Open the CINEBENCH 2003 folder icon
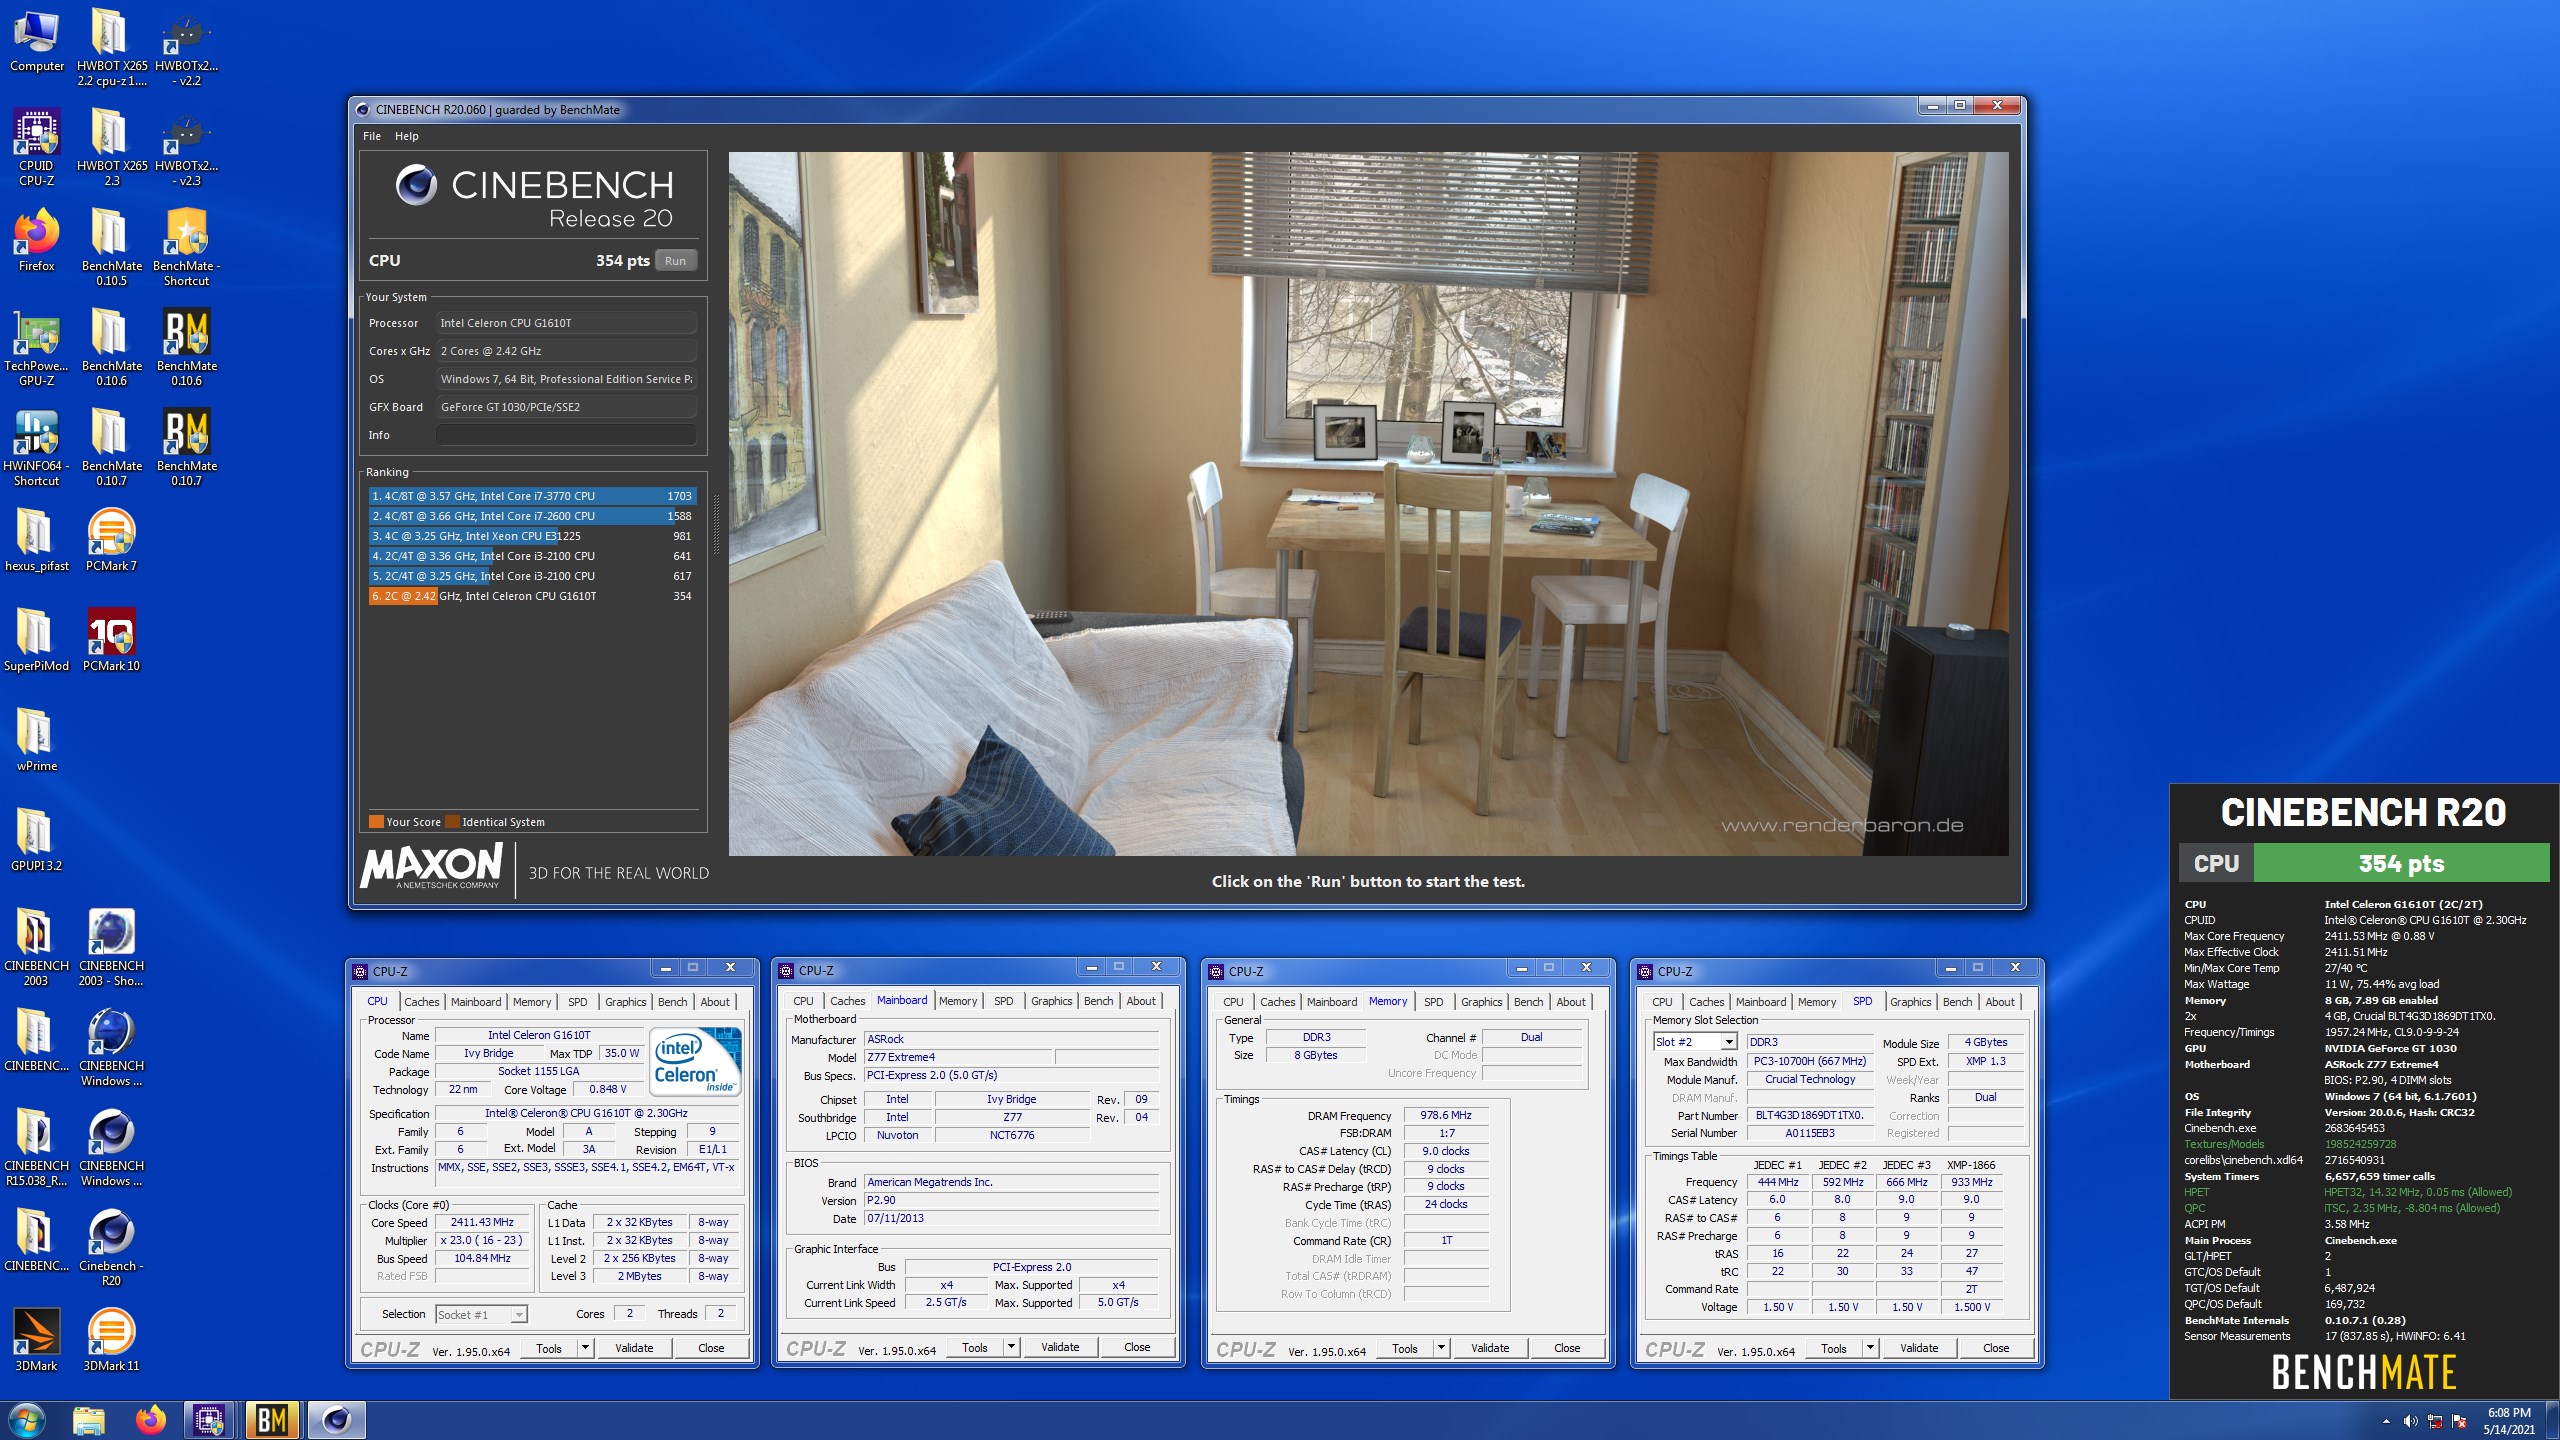The width and height of the screenshot is (2560, 1440). (x=36, y=948)
